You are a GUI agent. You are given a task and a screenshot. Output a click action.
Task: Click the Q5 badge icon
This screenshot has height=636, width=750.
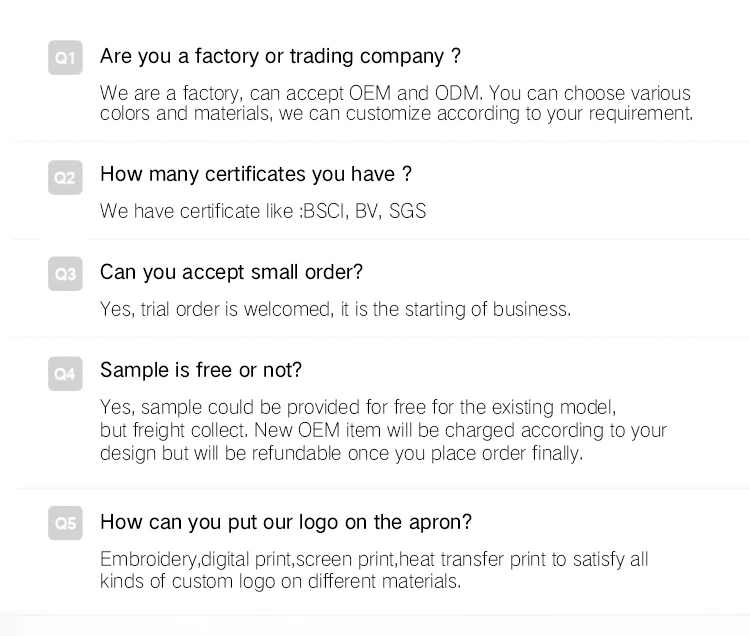[65, 523]
